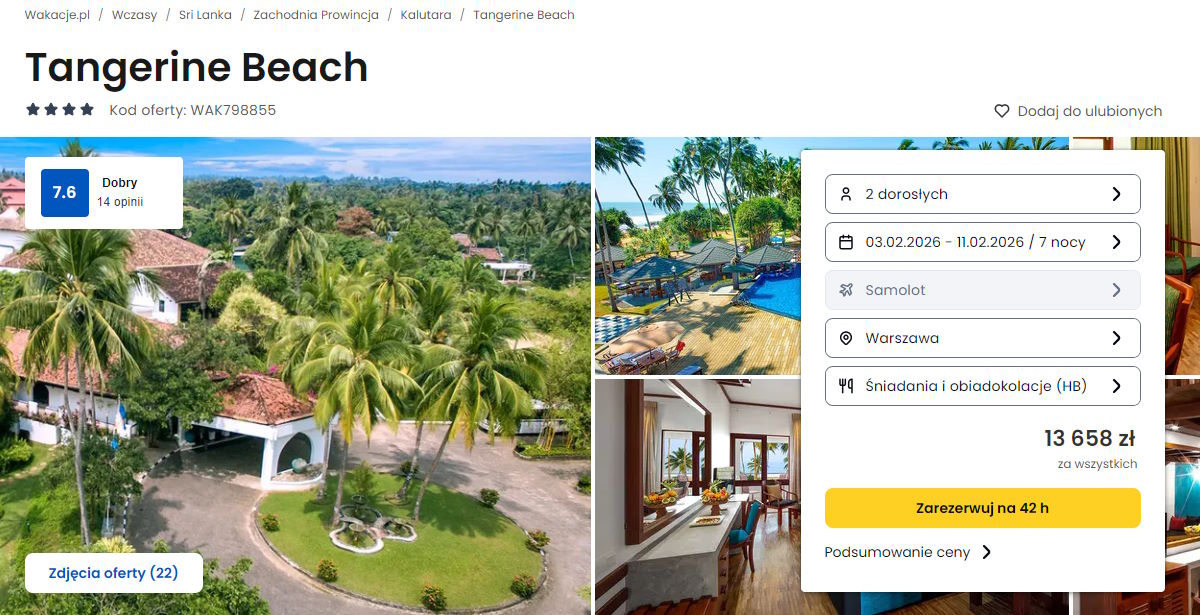Image resolution: width=1200 pixels, height=615 pixels.
Task: Go to Sri Lanka breadcrumb
Action: (205, 15)
